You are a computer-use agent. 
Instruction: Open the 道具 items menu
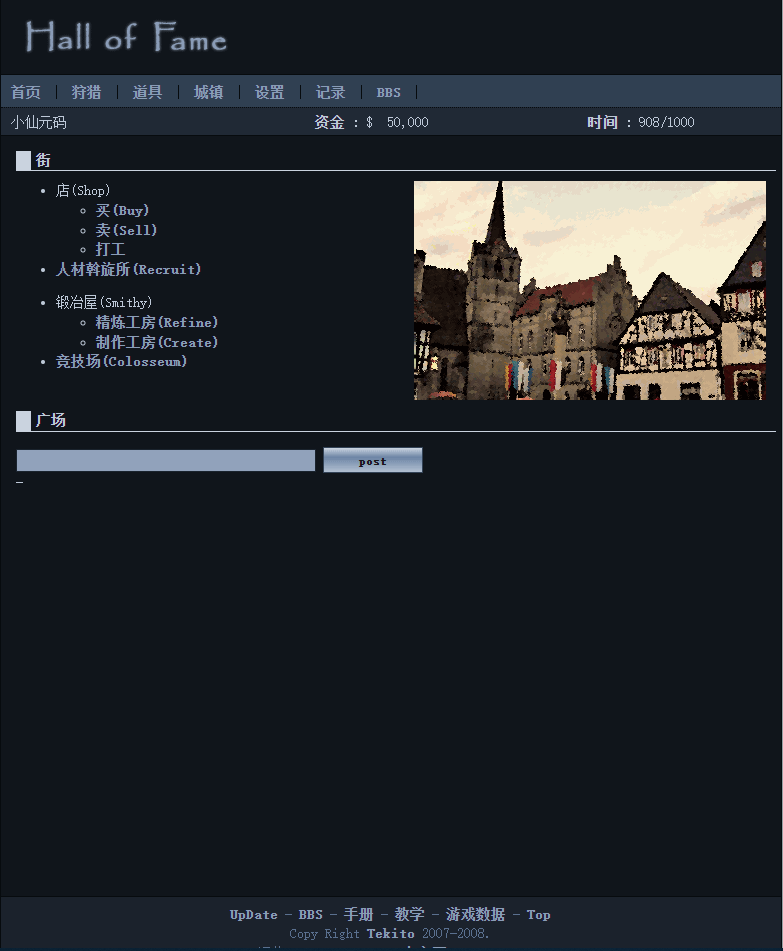click(x=147, y=92)
